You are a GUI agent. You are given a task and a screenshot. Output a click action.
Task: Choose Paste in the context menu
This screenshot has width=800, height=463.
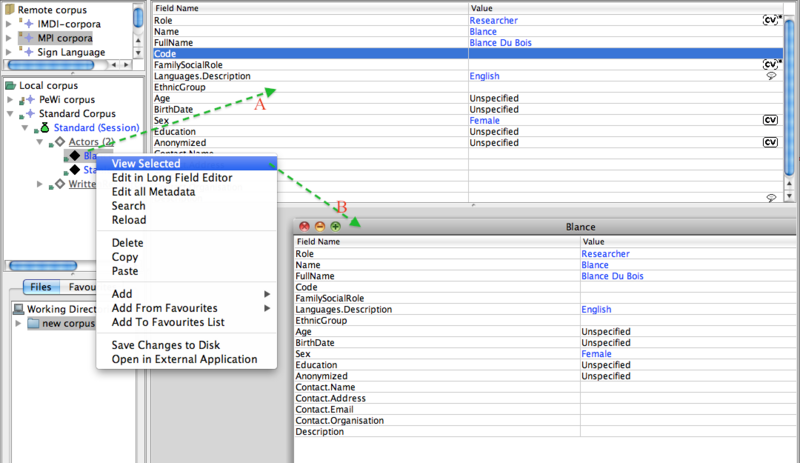pos(186,271)
